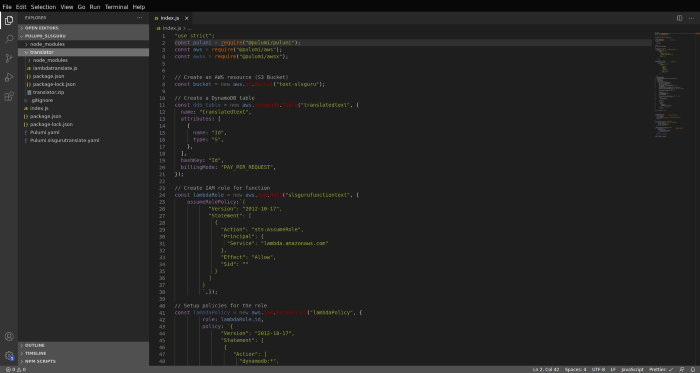Expand node_modules inside translator folder
Screen dimensions: 700x373
[83, 60]
